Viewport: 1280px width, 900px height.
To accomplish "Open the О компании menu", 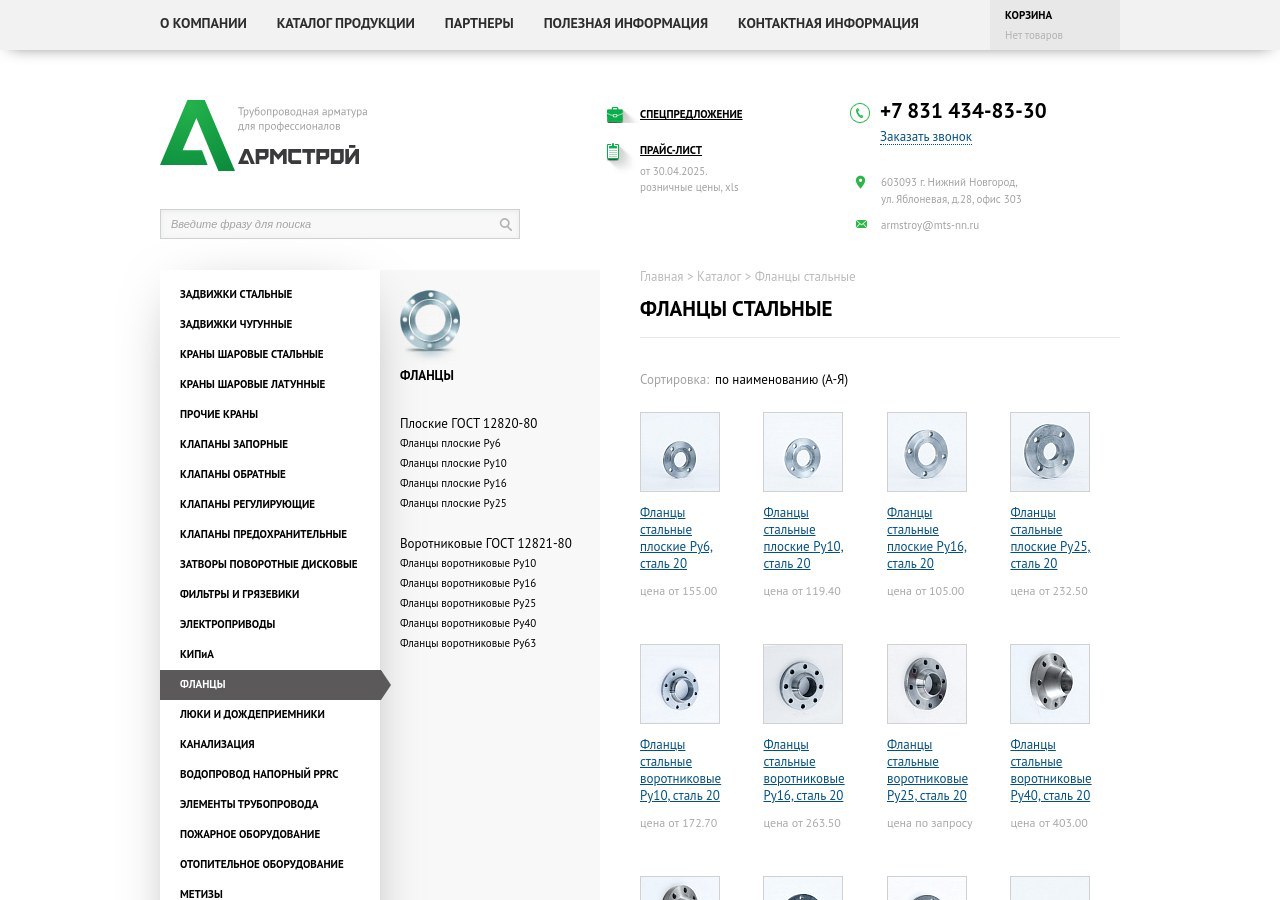I will pos(203,23).
